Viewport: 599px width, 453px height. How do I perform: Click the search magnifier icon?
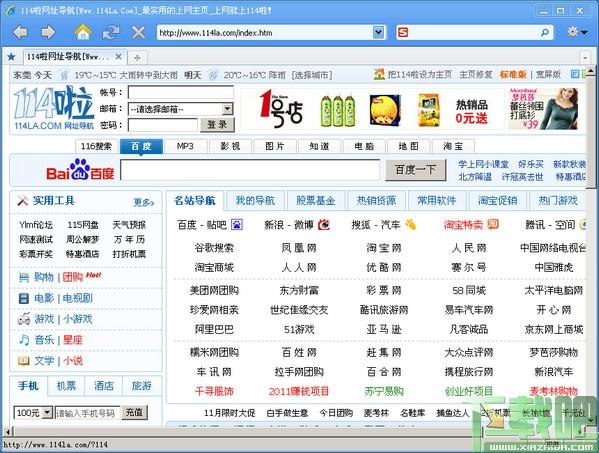pyautogui.click(x=545, y=32)
